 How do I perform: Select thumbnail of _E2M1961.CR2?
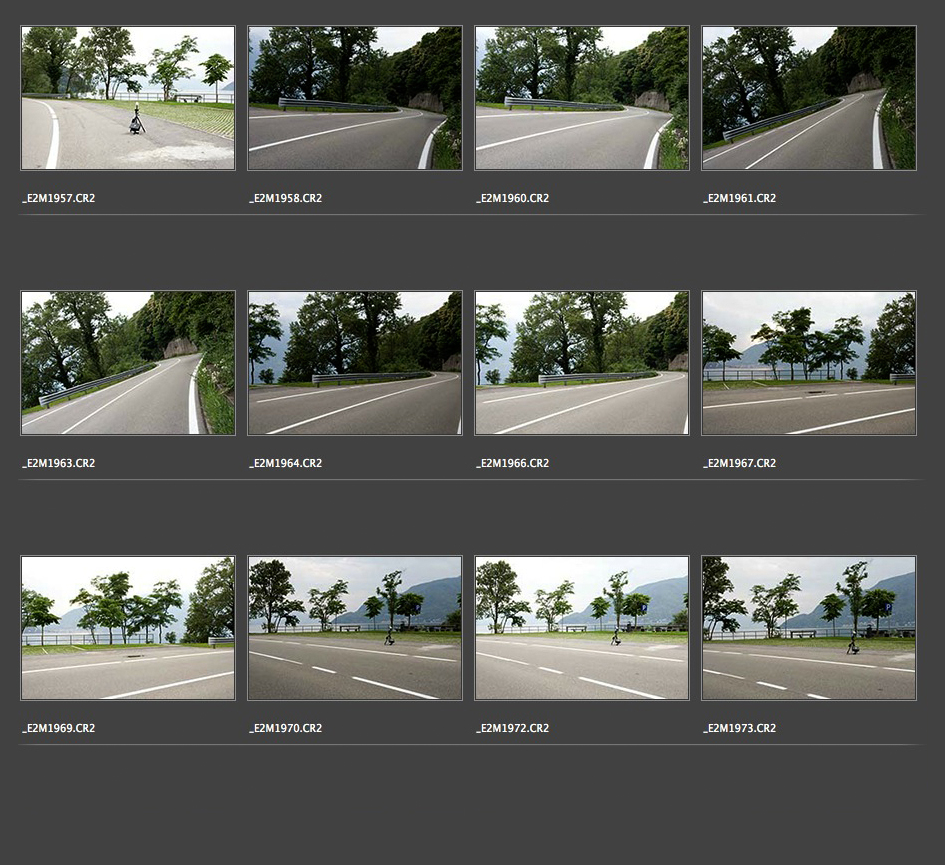click(x=809, y=98)
